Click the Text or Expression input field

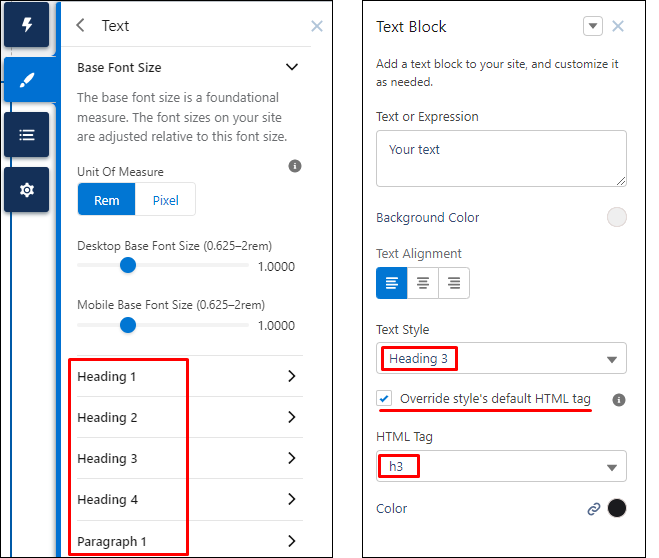tap(501, 158)
